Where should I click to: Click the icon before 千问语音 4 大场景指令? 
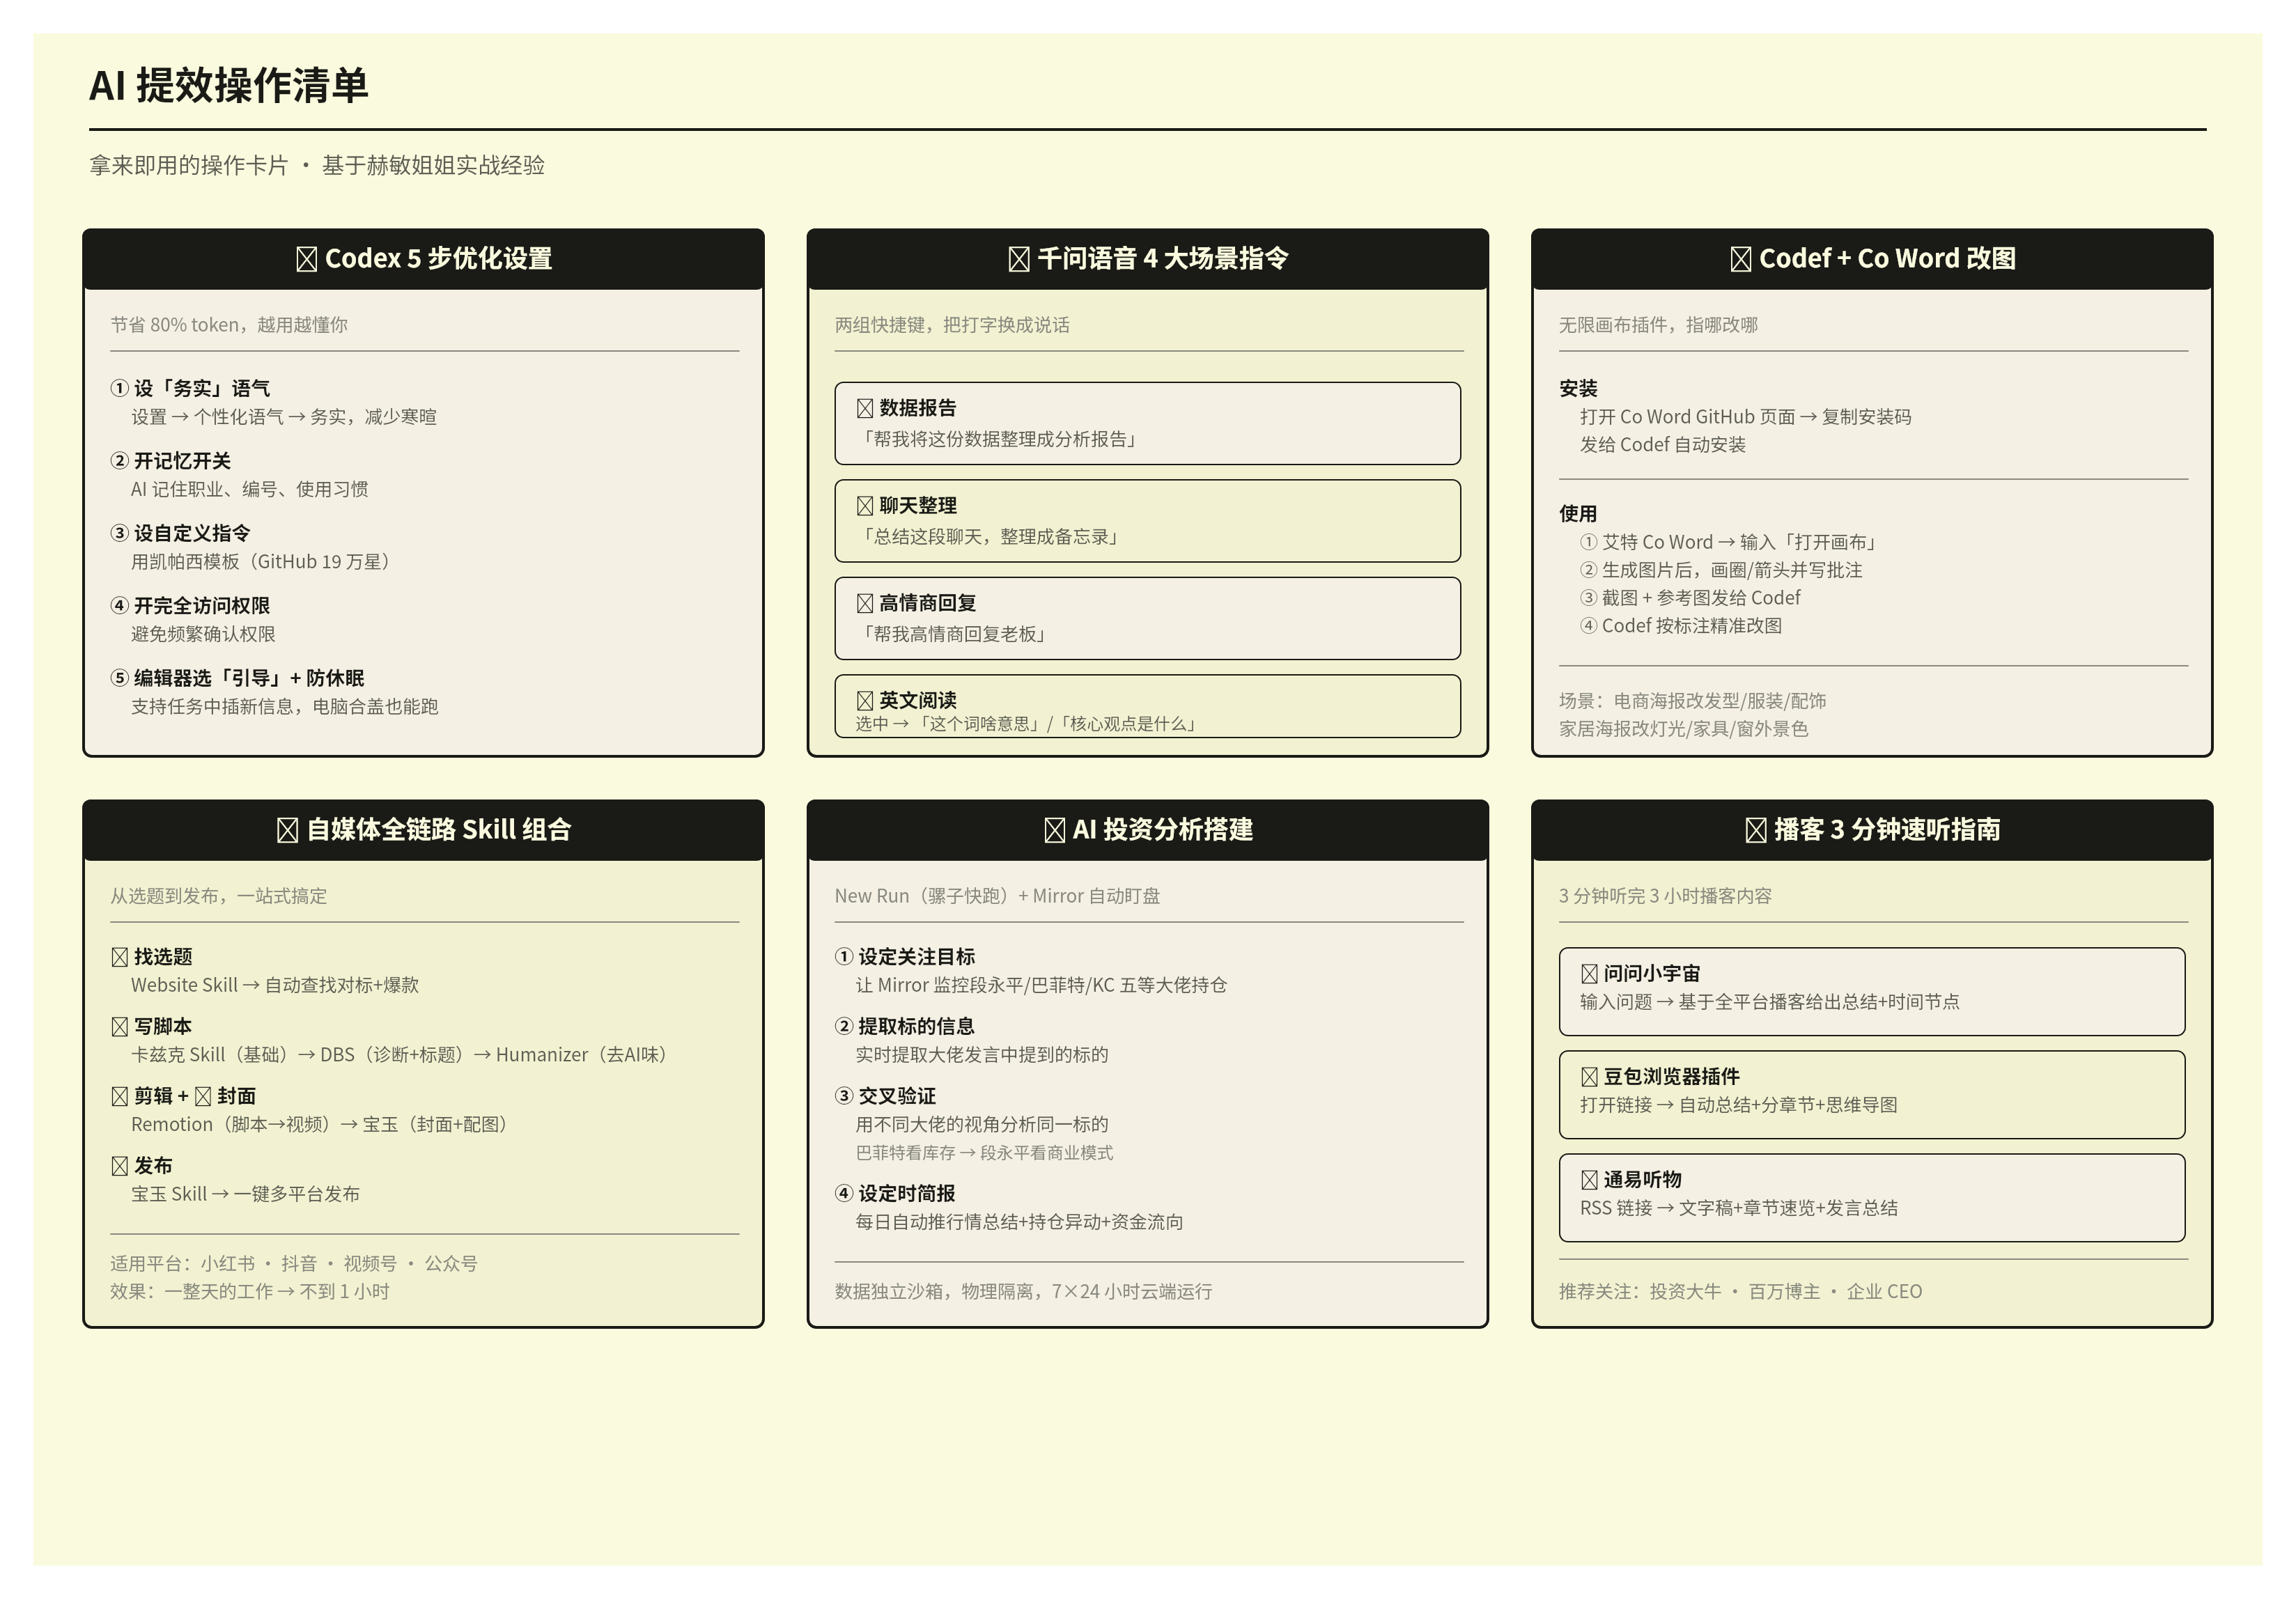[x=1018, y=259]
